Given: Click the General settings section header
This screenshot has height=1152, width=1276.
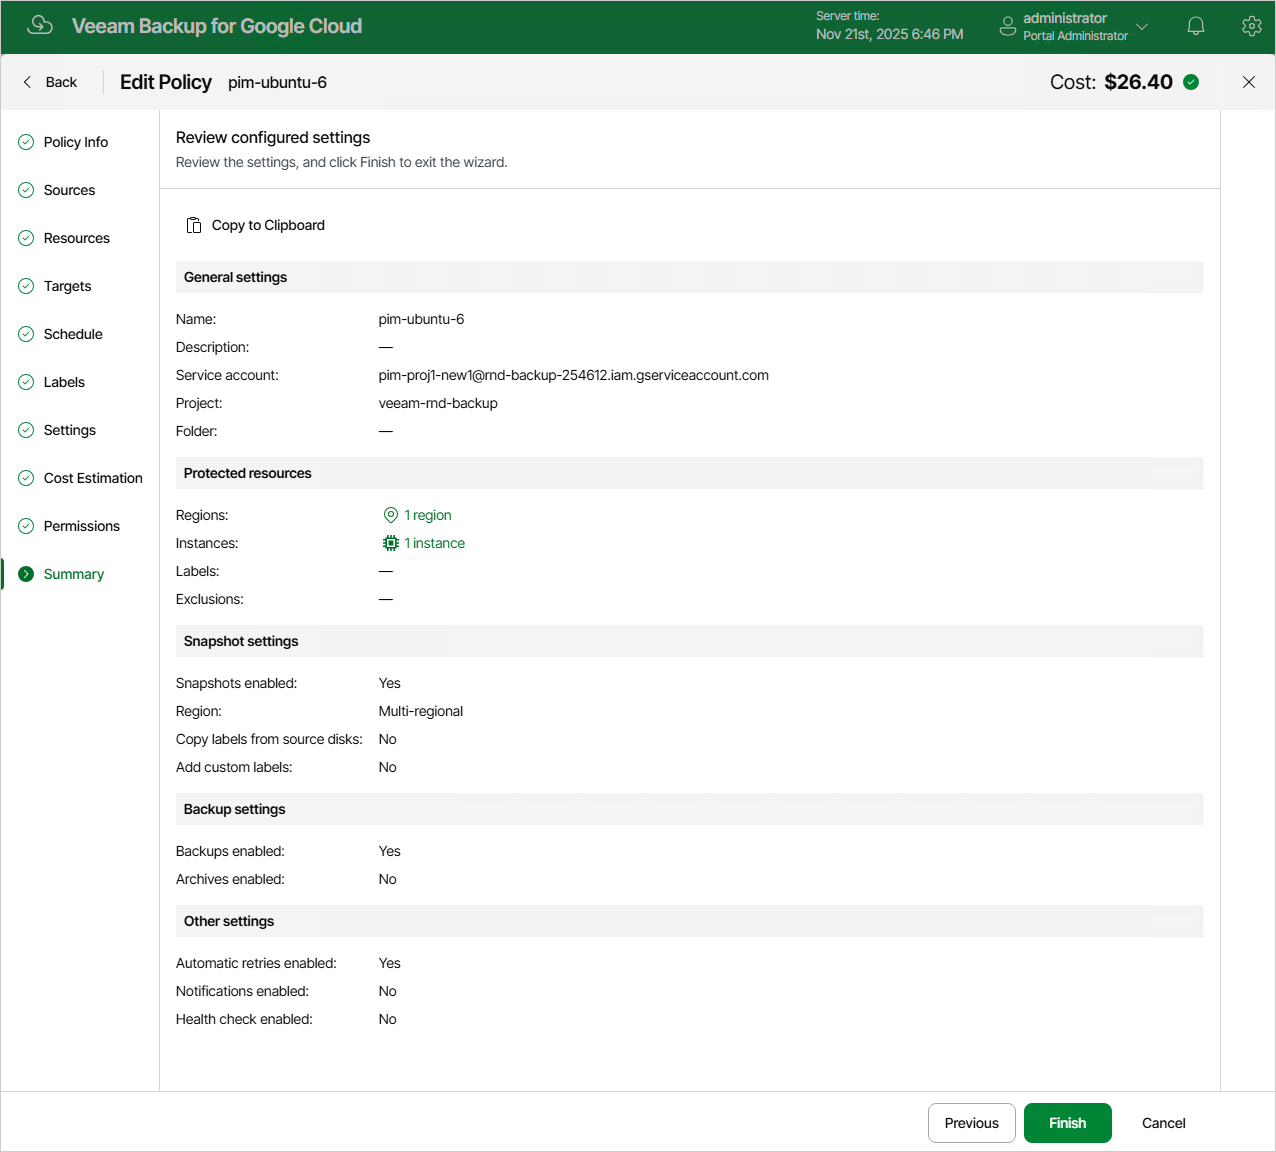Looking at the screenshot, I should click(x=690, y=277).
